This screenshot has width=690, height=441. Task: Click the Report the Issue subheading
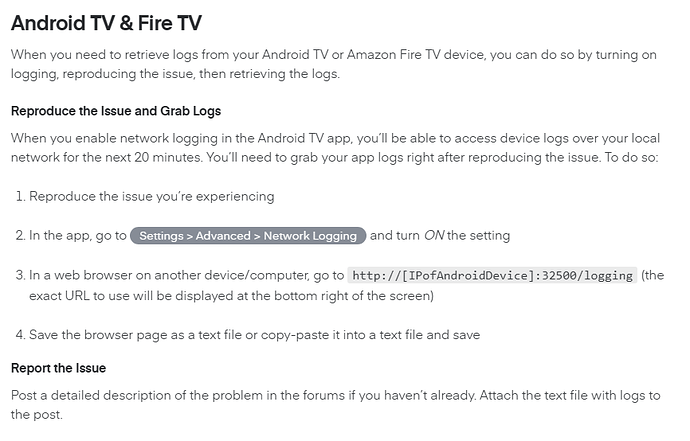pos(59,368)
